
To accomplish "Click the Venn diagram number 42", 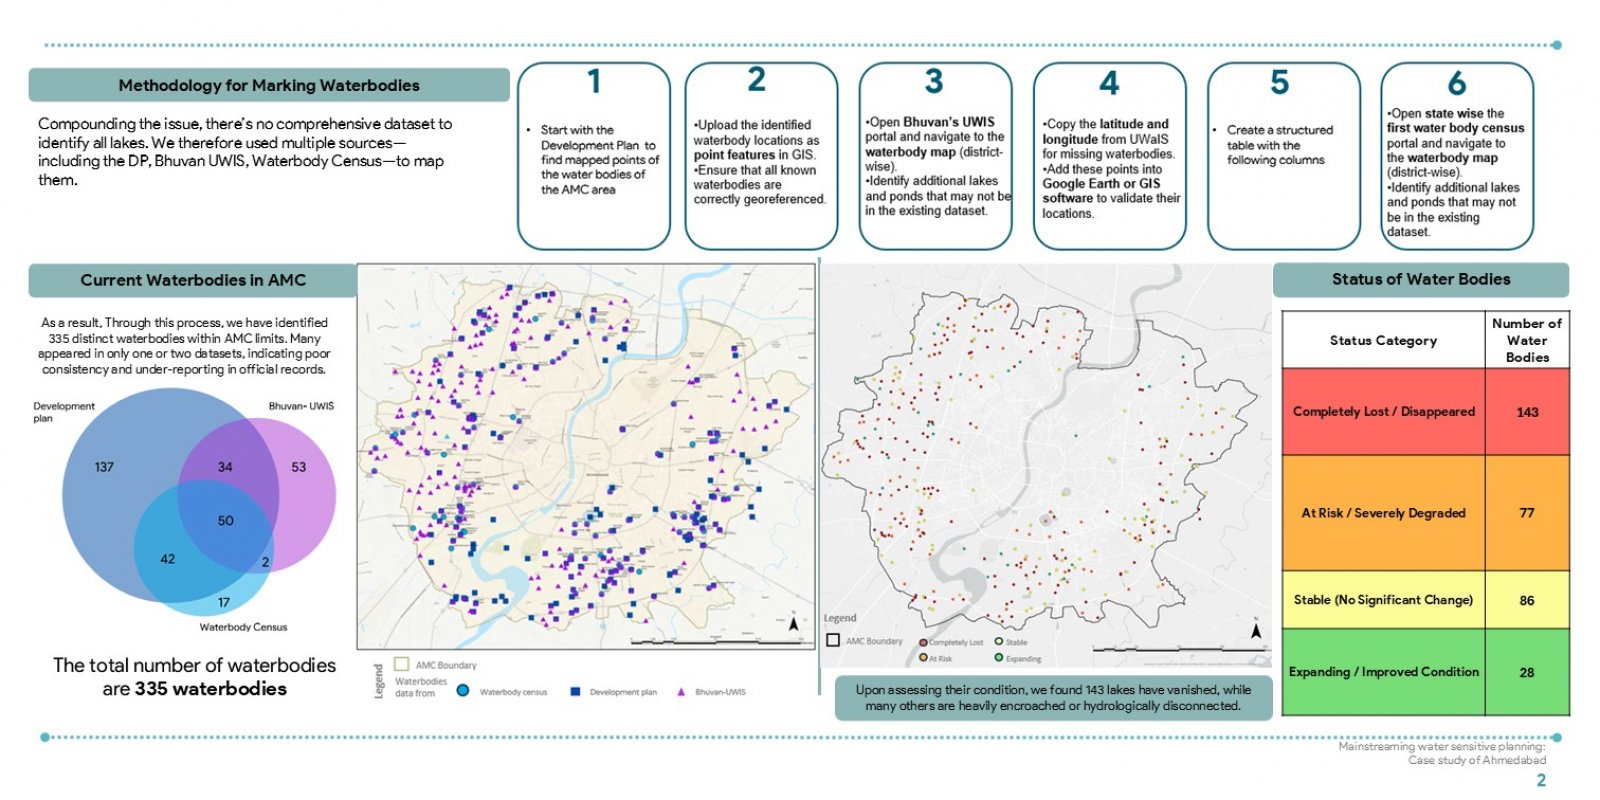I will pos(168,559).
